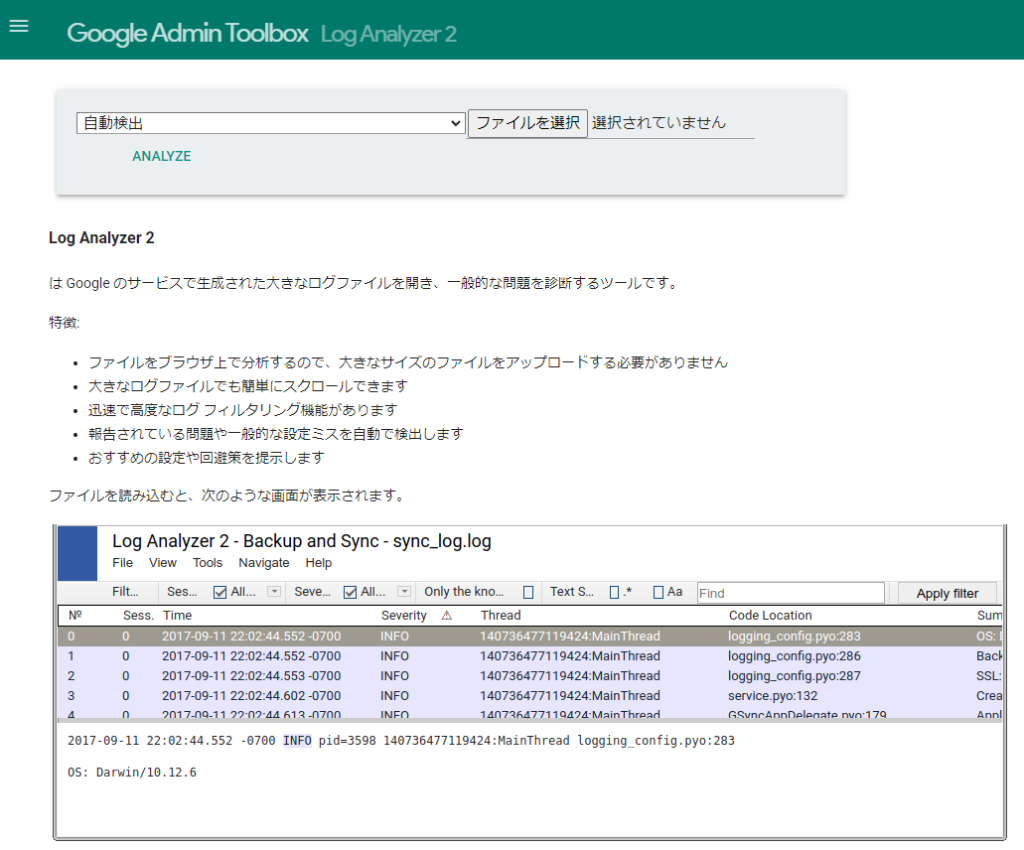Click the ファイルを選択 button

coord(528,123)
